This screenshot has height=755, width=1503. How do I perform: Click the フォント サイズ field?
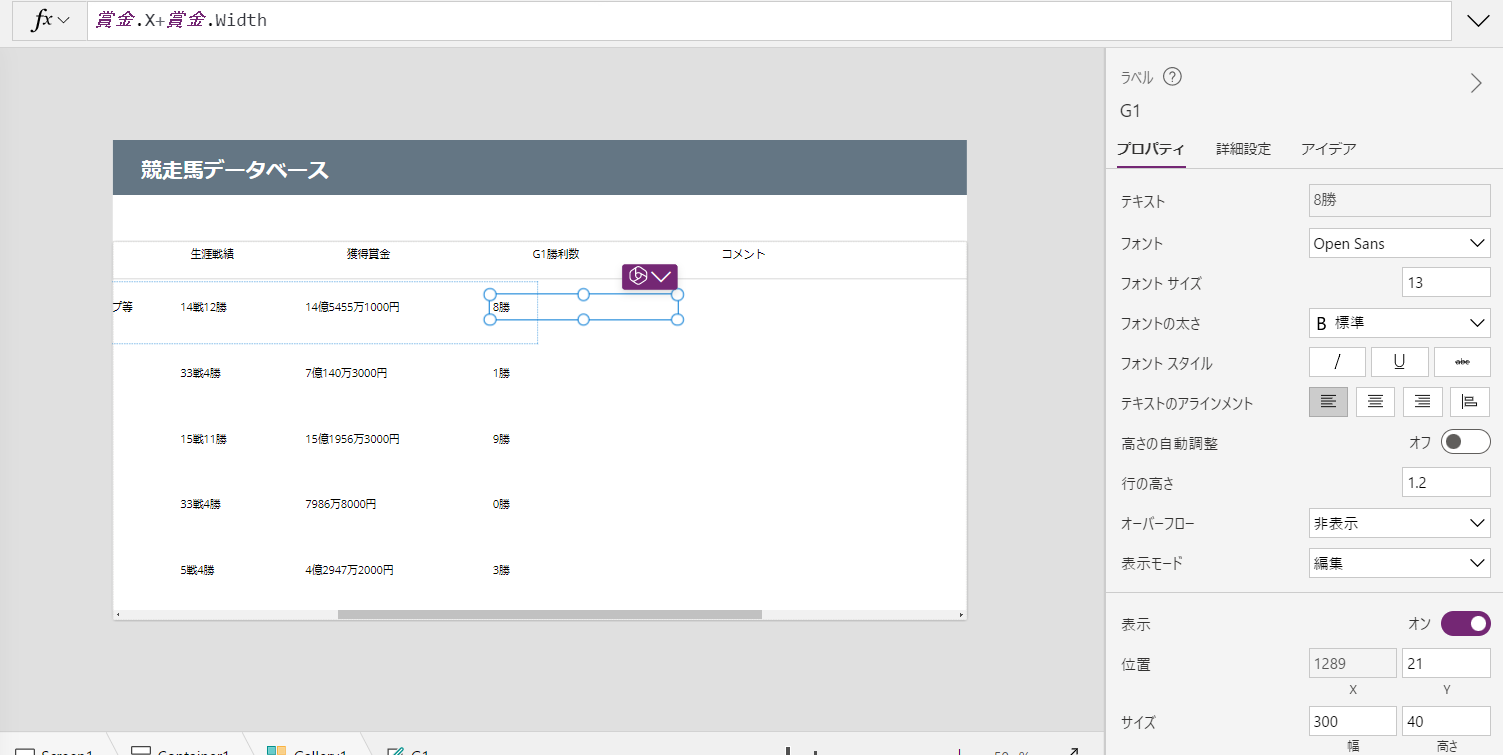point(1446,283)
